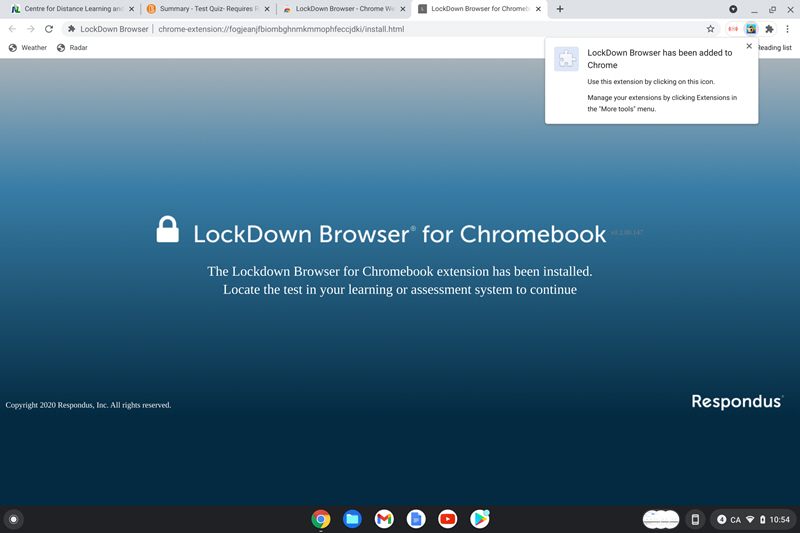Click the LockDown Browser extension icon in toolbar
This screenshot has height=533, width=800.
[x=751, y=29]
